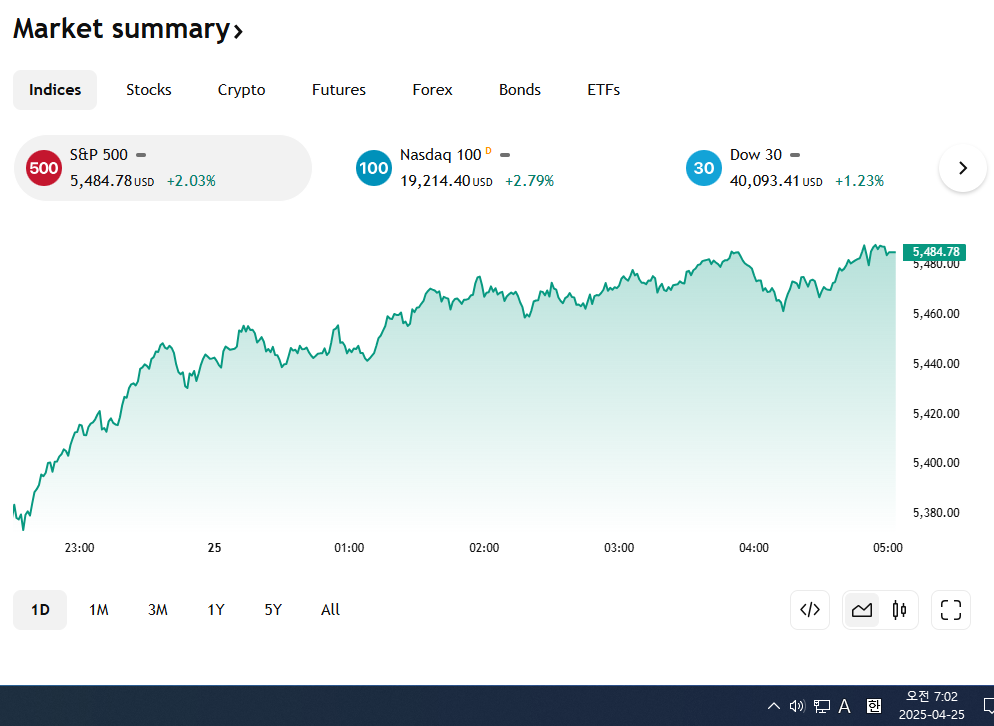Show next indices with the right arrow
Screen dimensions: 994x726
(963, 168)
